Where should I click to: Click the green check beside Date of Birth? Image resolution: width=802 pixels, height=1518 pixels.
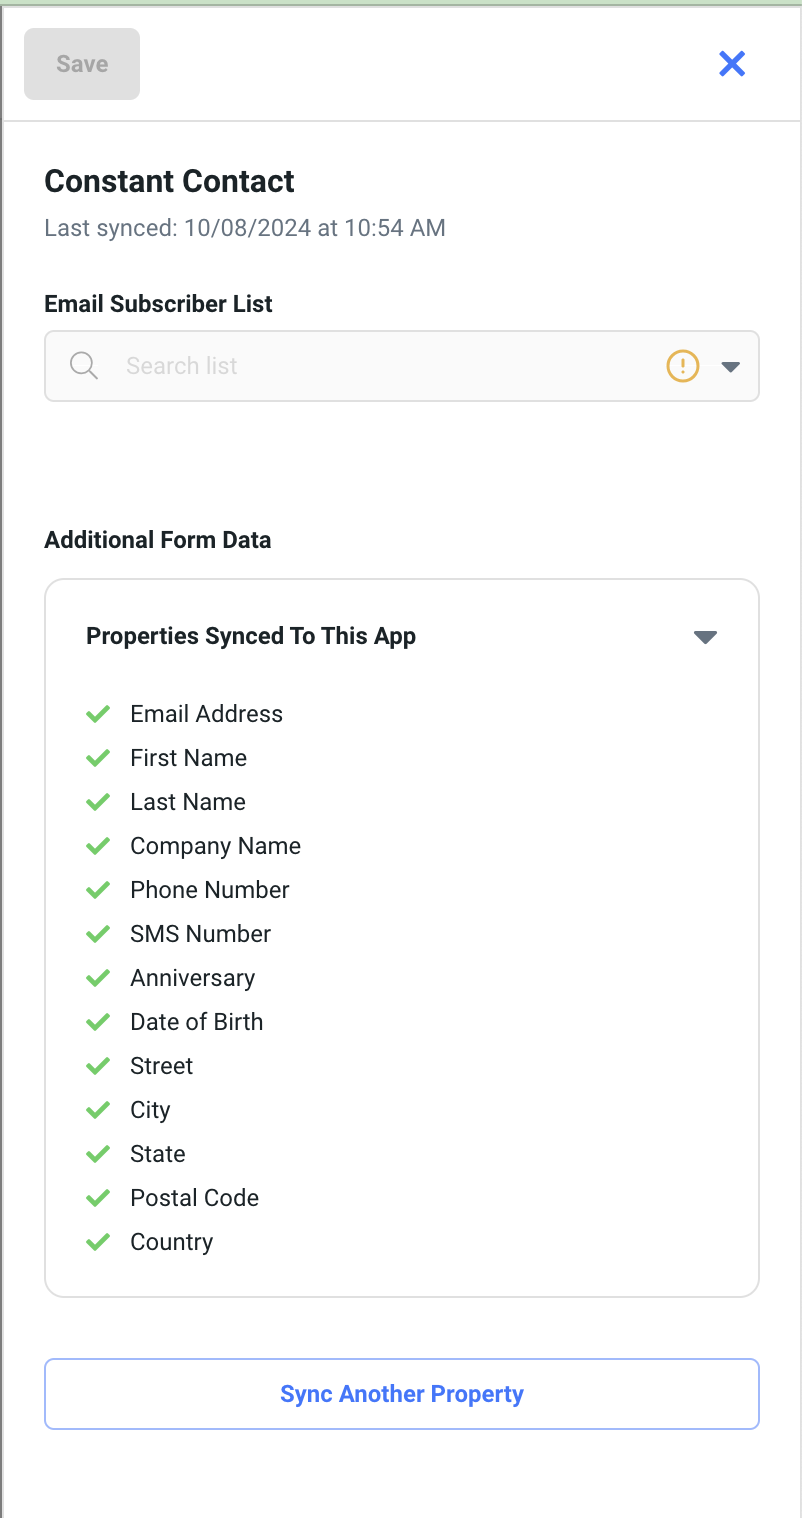(98, 1022)
